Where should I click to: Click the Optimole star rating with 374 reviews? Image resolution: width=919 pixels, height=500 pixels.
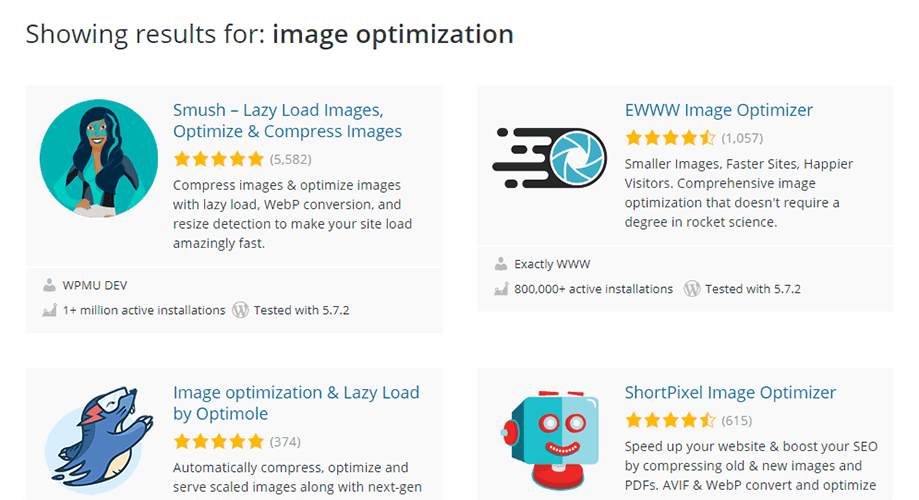(x=218, y=441)
